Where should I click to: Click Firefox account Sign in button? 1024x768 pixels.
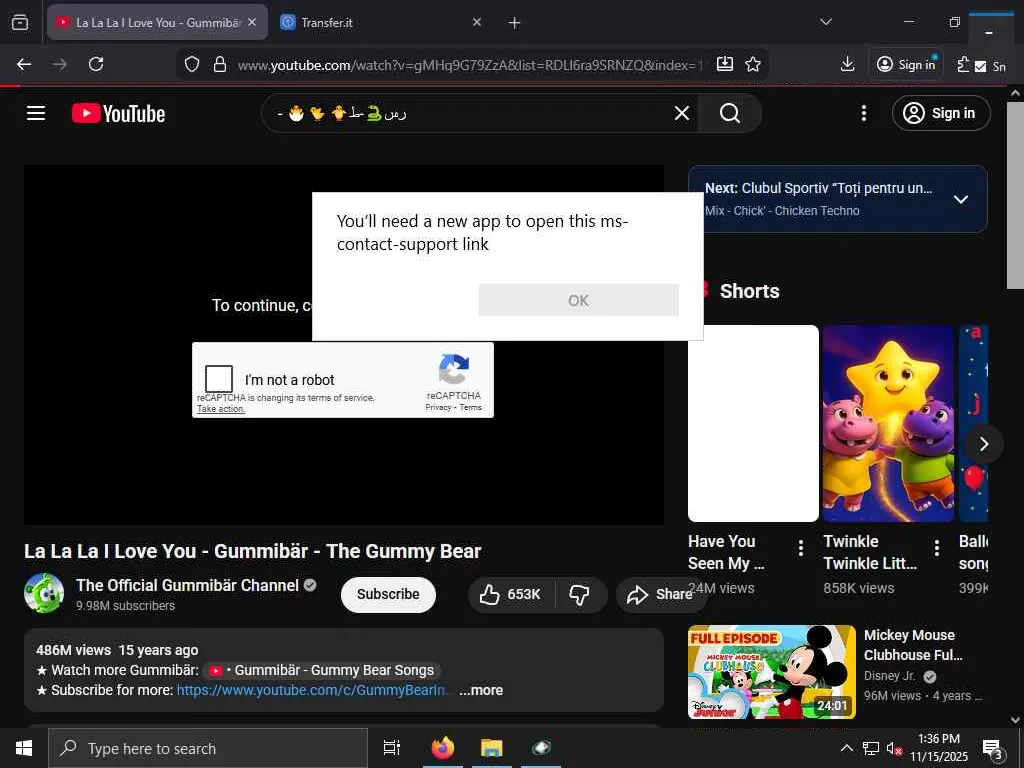tap(906, 64)
